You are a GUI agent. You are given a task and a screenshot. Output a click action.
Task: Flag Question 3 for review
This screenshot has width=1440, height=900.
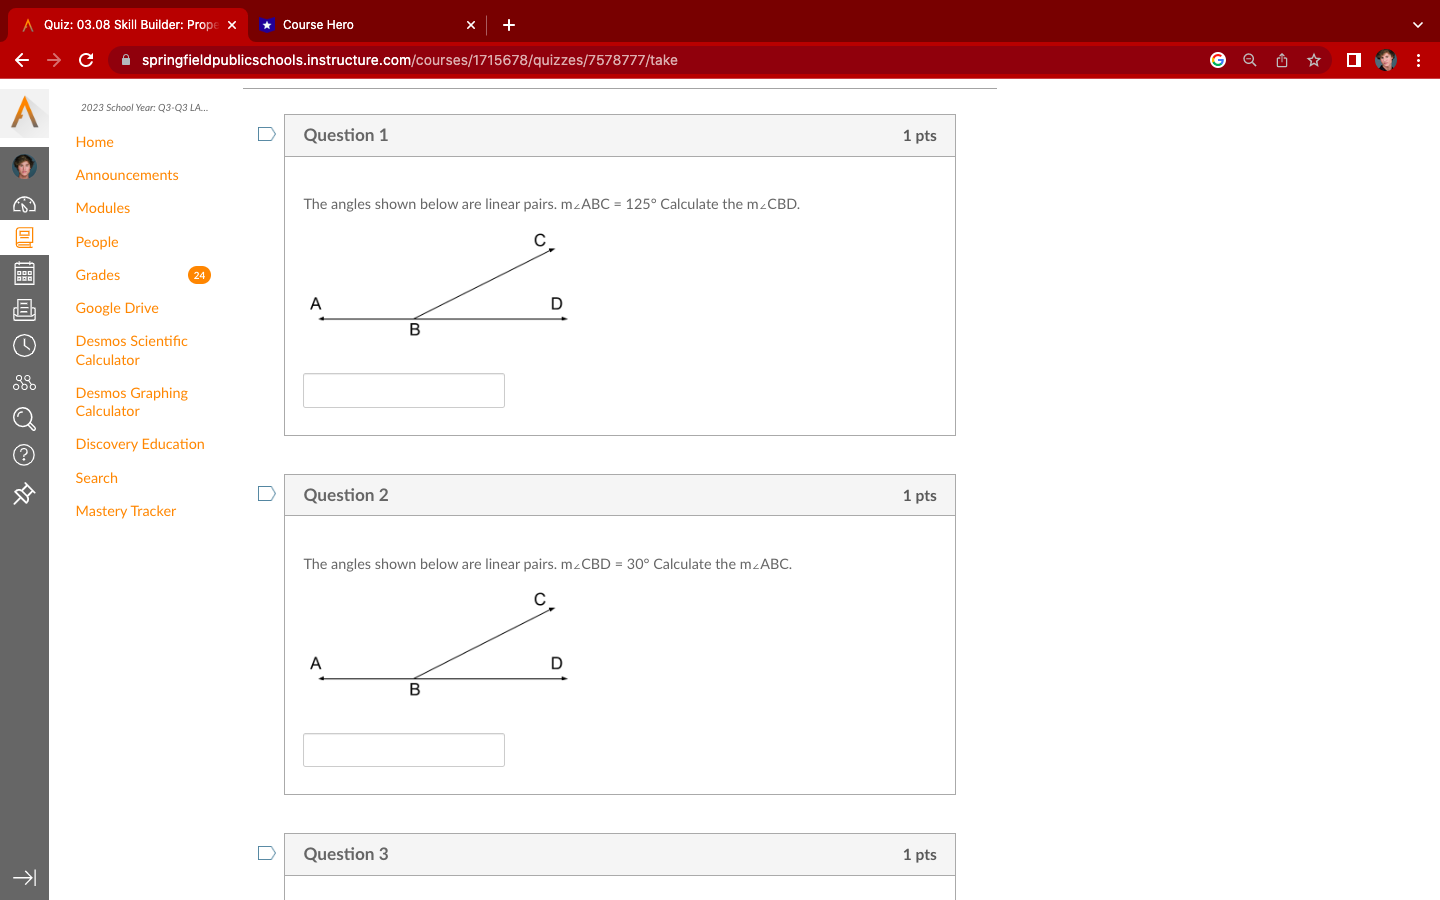coord(266,853)
